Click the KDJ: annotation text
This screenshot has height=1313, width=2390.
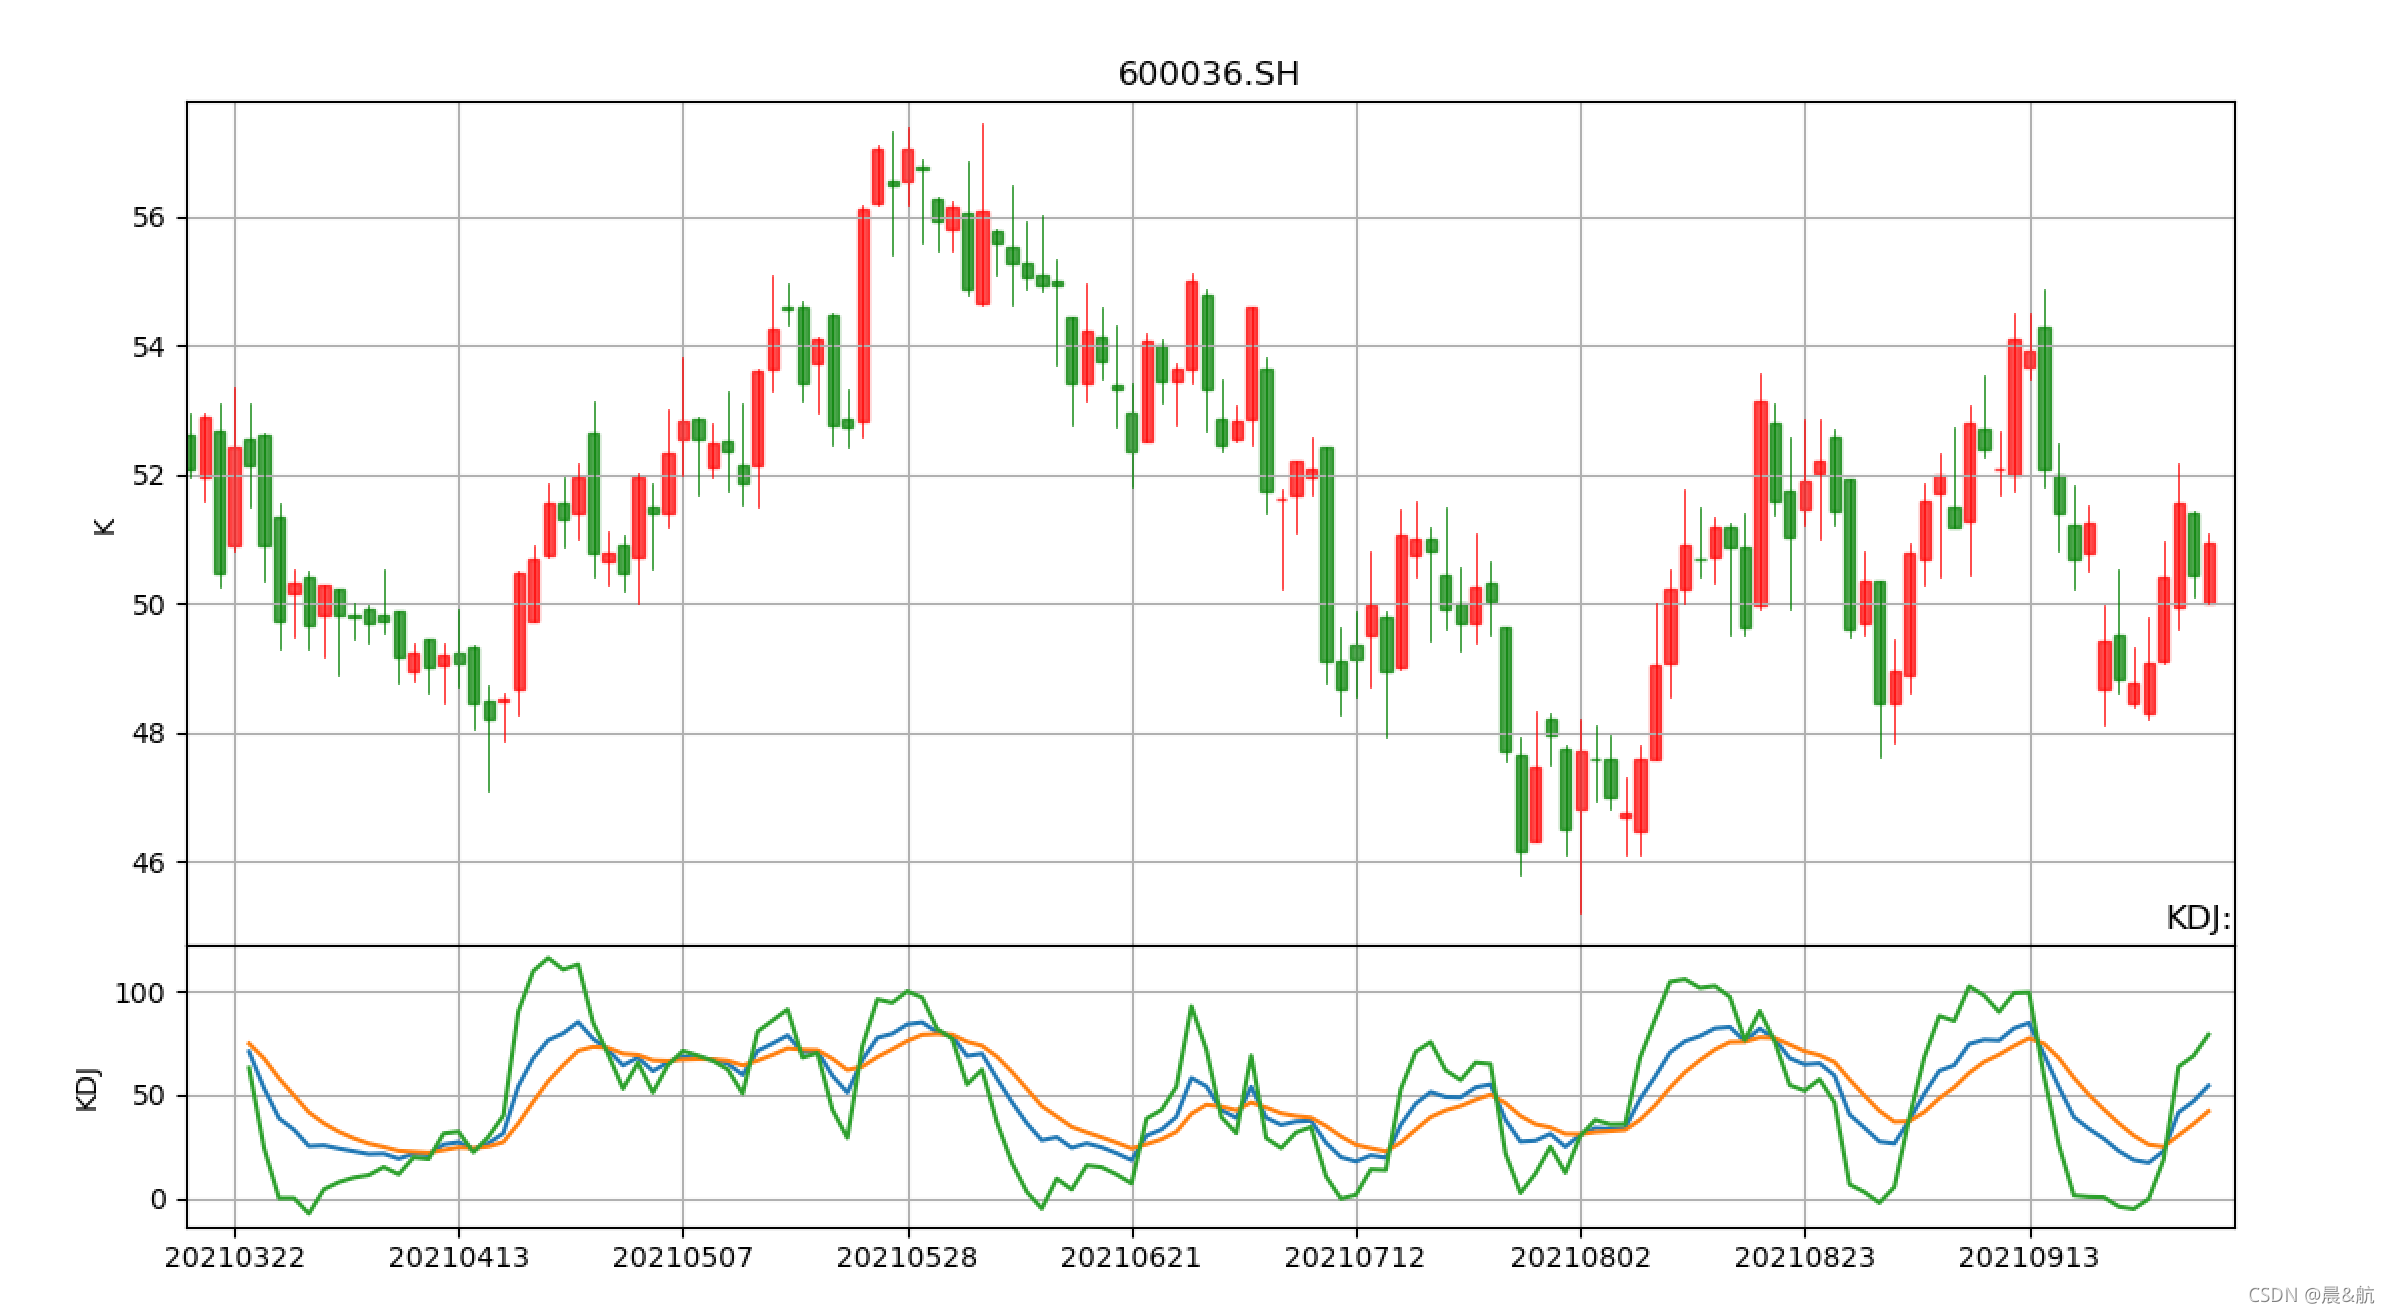(x=2197, y=918)
